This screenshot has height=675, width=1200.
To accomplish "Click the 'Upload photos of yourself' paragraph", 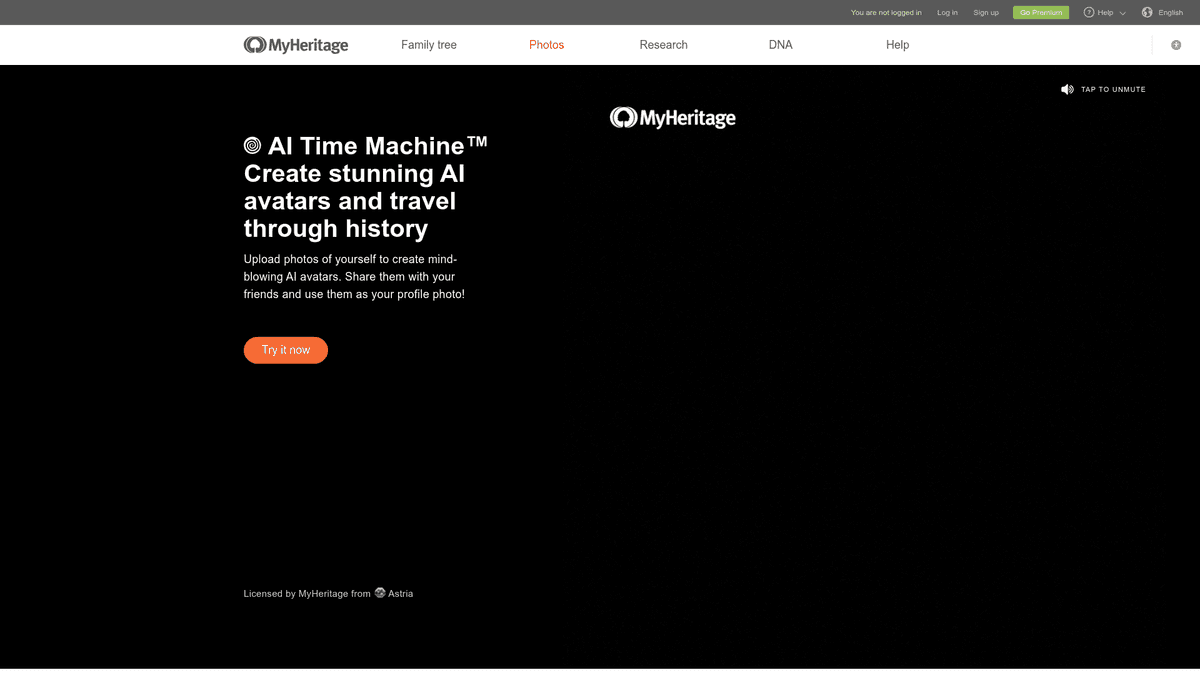I will (354, 277).
